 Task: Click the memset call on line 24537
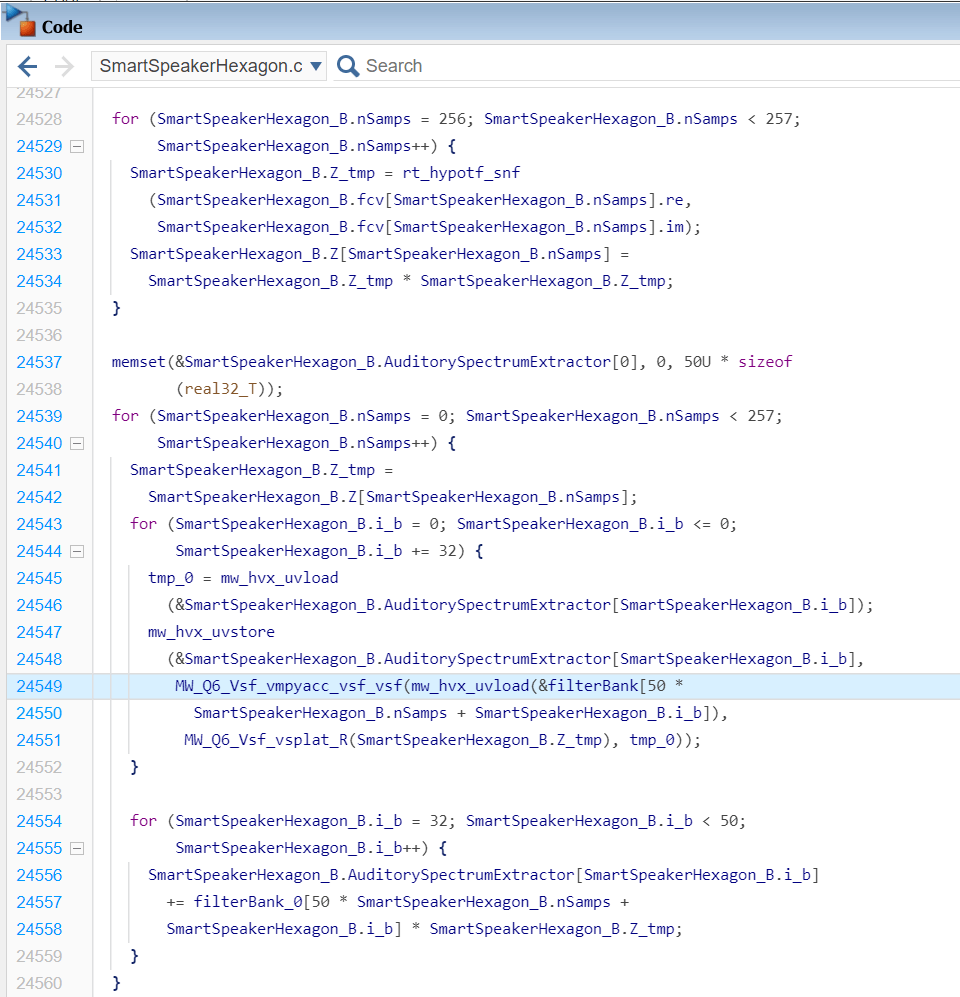pyautogui.click(x=139, y=362)
